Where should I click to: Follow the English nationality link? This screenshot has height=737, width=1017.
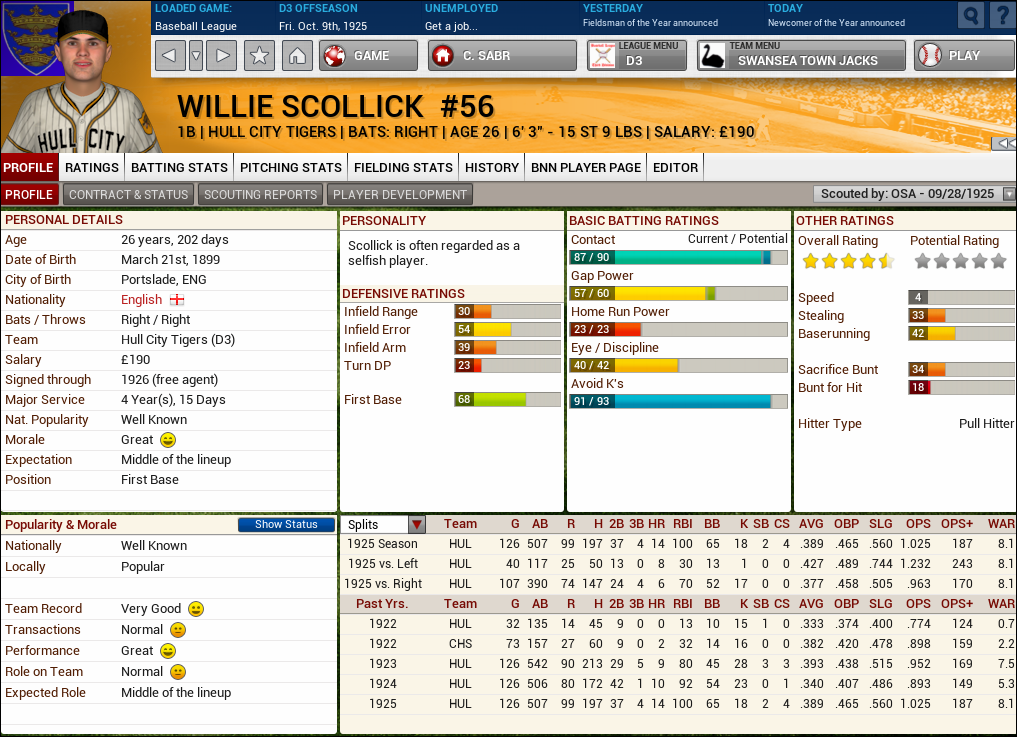141,299
